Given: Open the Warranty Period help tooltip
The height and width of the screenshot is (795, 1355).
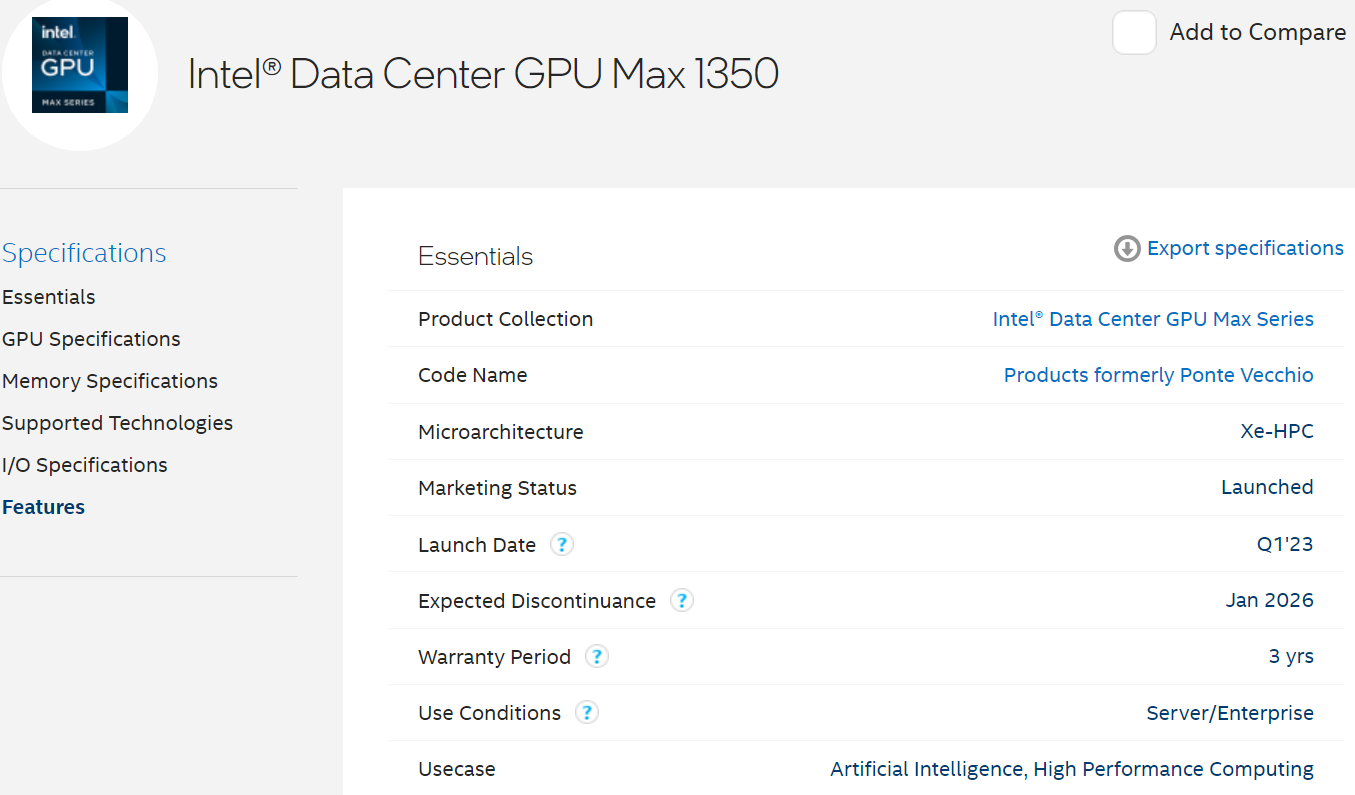Looking at the screenshot, I should 597,657.
